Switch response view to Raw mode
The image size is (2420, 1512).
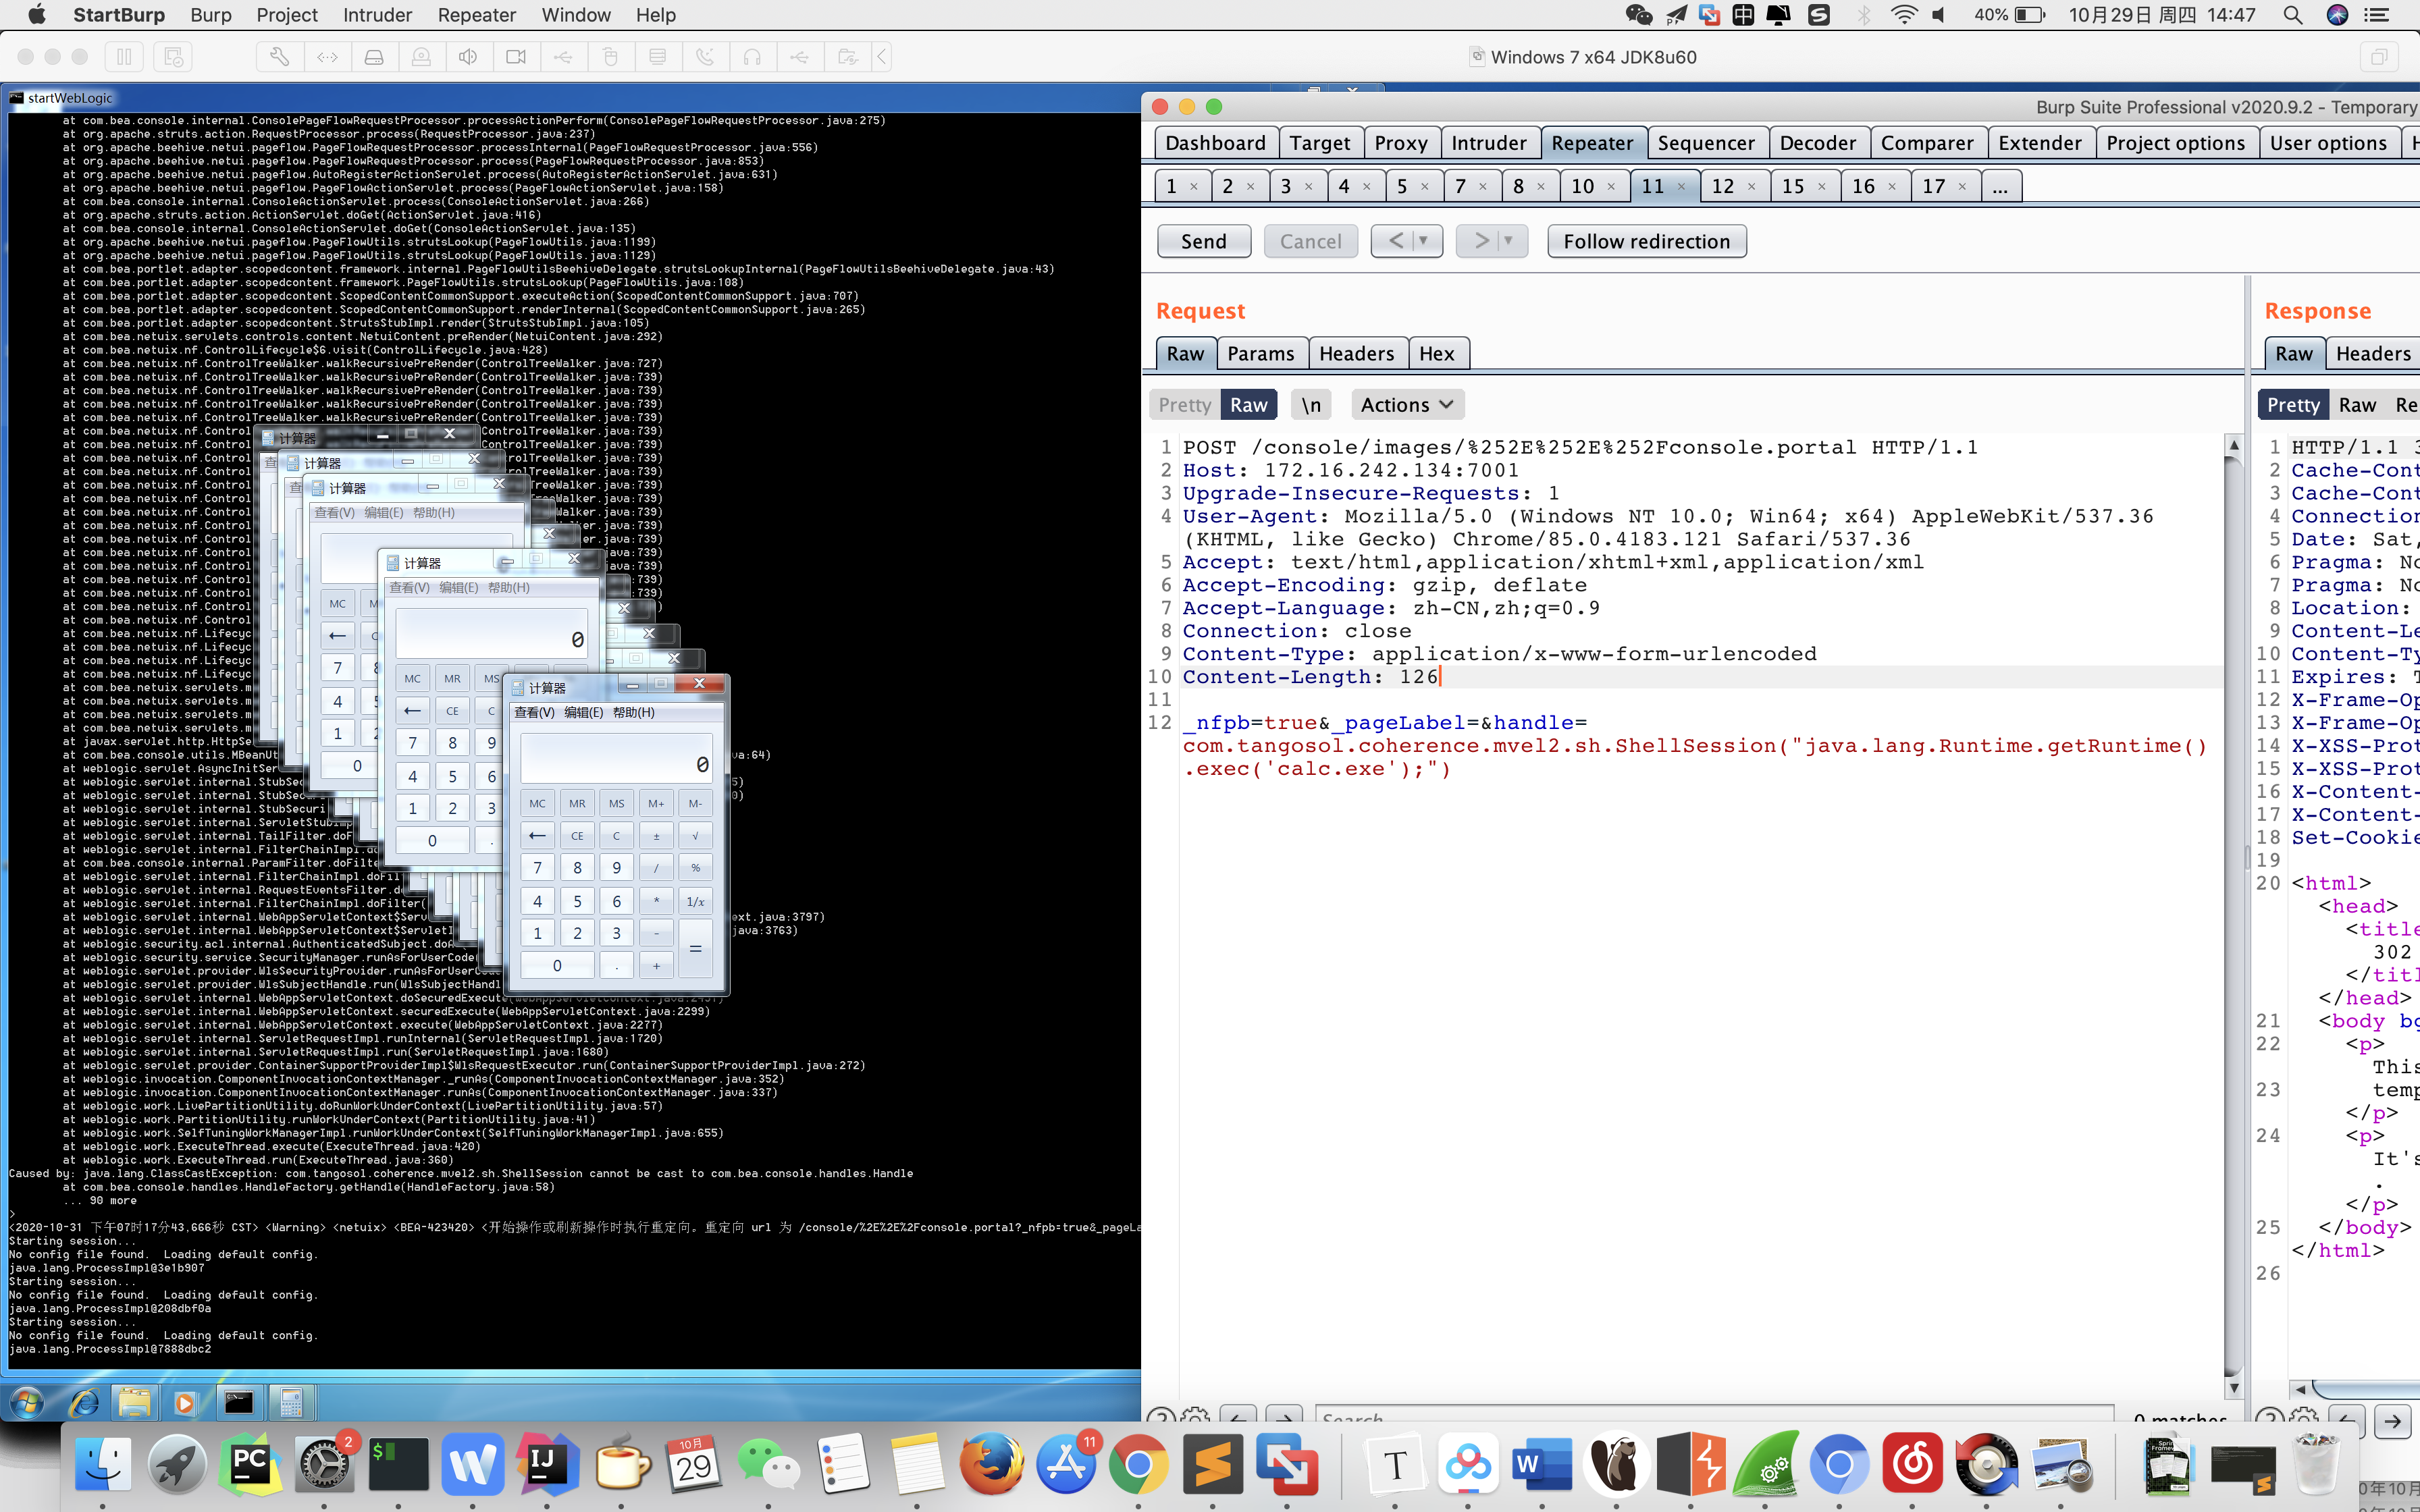2356,405
